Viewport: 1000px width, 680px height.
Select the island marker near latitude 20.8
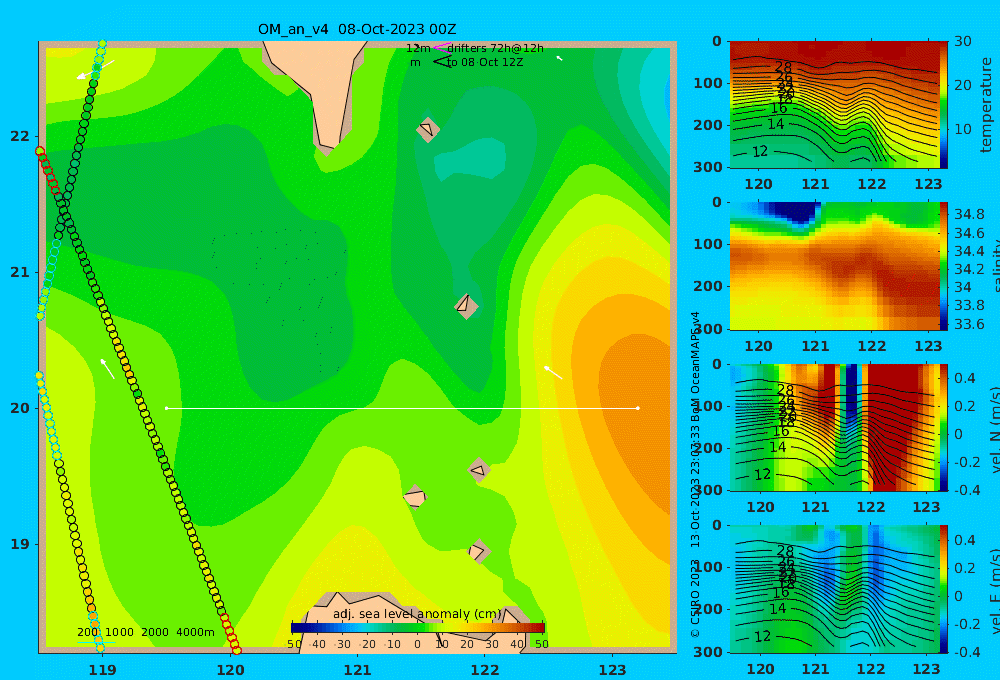466,306
